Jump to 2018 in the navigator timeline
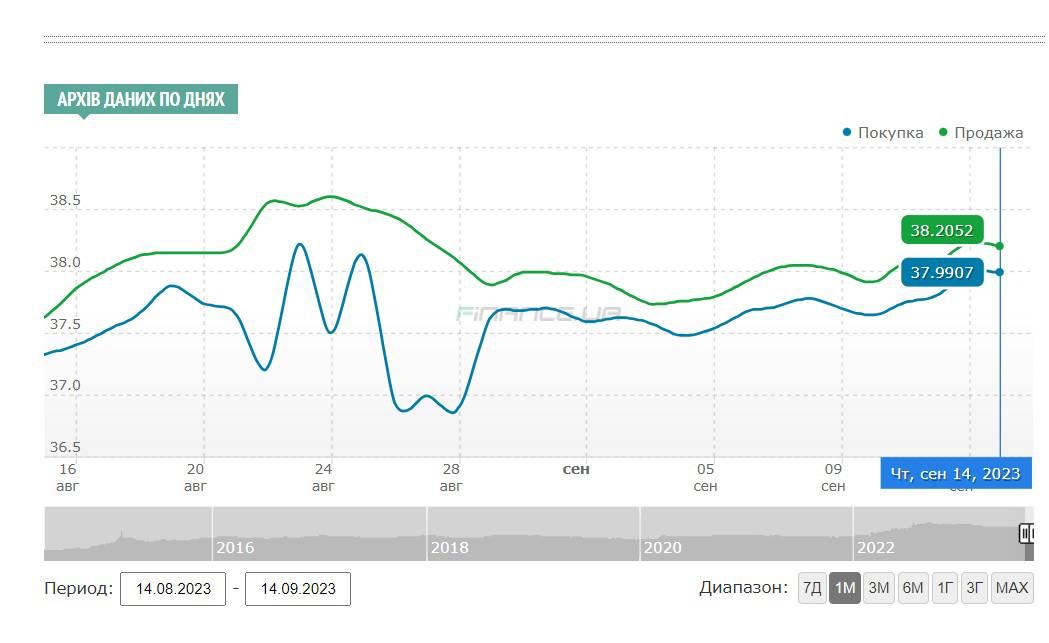The image size is (1049, 643). (449, 548)
